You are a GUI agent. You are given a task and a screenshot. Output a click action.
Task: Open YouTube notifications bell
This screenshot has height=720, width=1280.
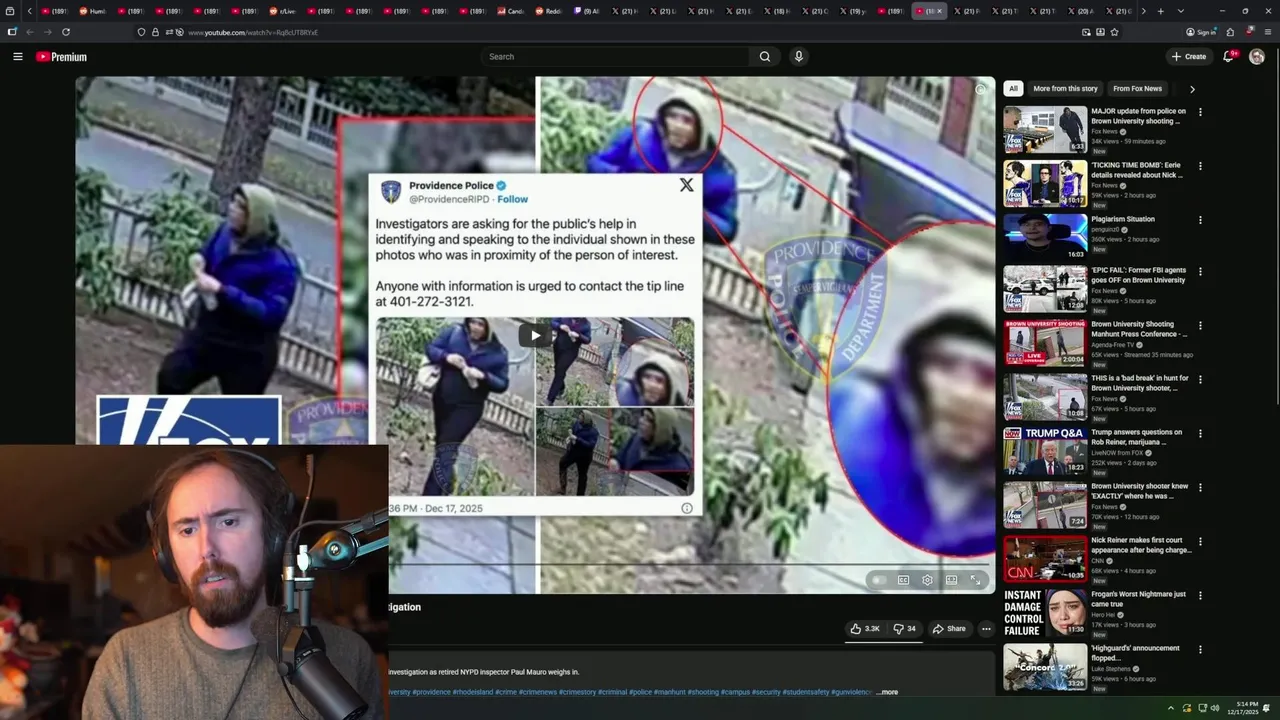point(1229,57)
